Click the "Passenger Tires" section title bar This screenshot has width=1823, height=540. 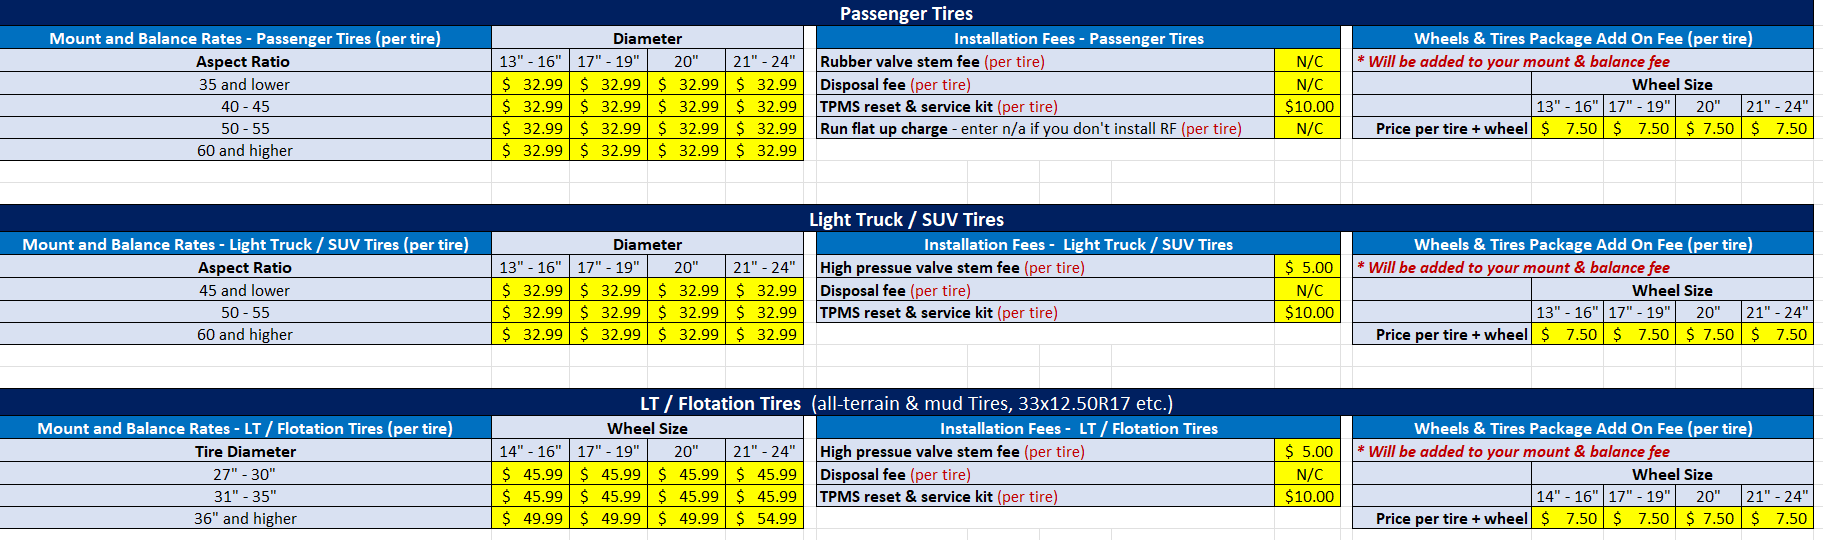(906, 13)
